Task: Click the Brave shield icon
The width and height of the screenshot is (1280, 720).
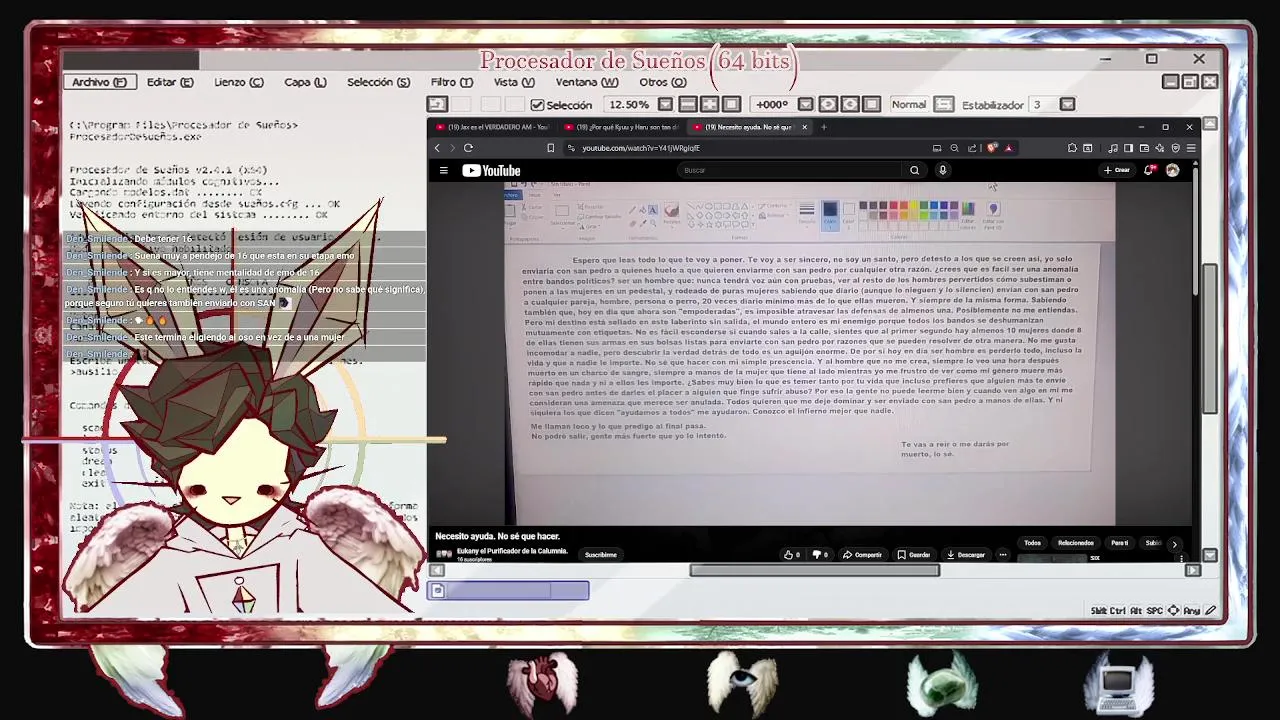Action: point(992,148)
